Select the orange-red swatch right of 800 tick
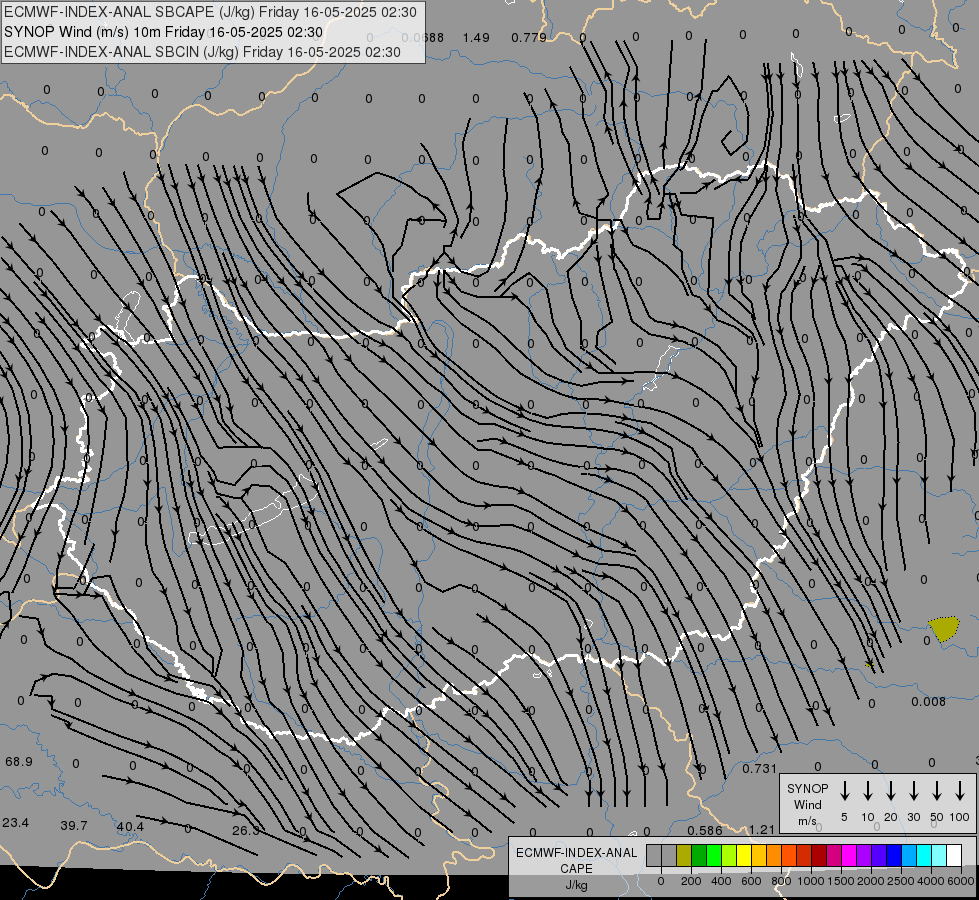 tap(789, 855)
